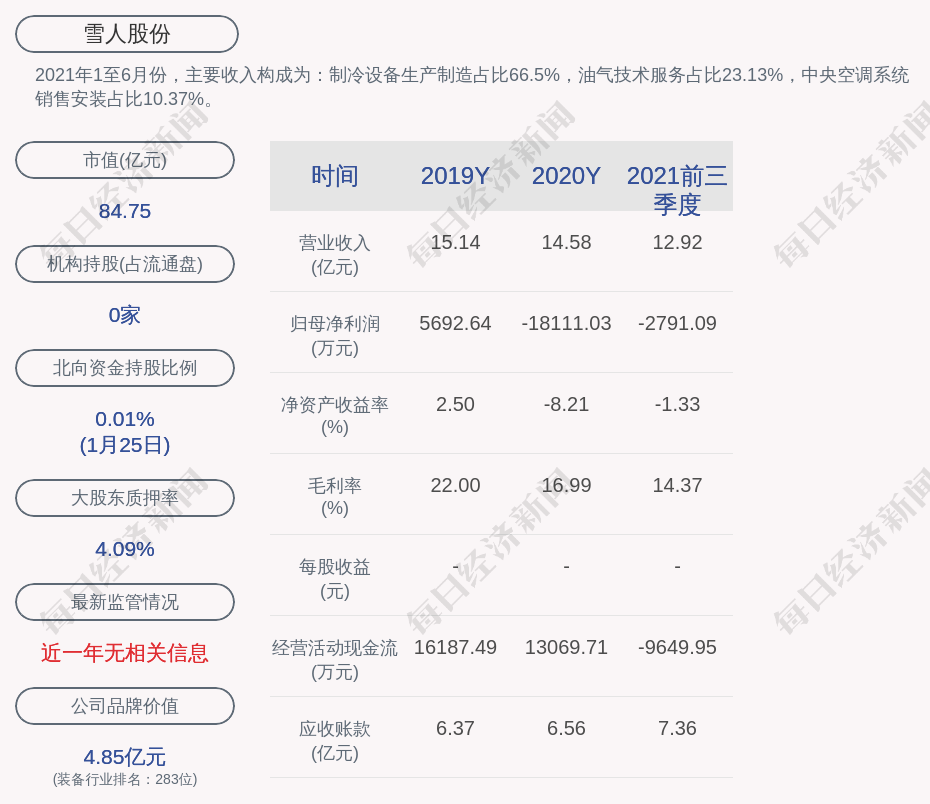Select net profit value -18111.03

tap(566, 323)
